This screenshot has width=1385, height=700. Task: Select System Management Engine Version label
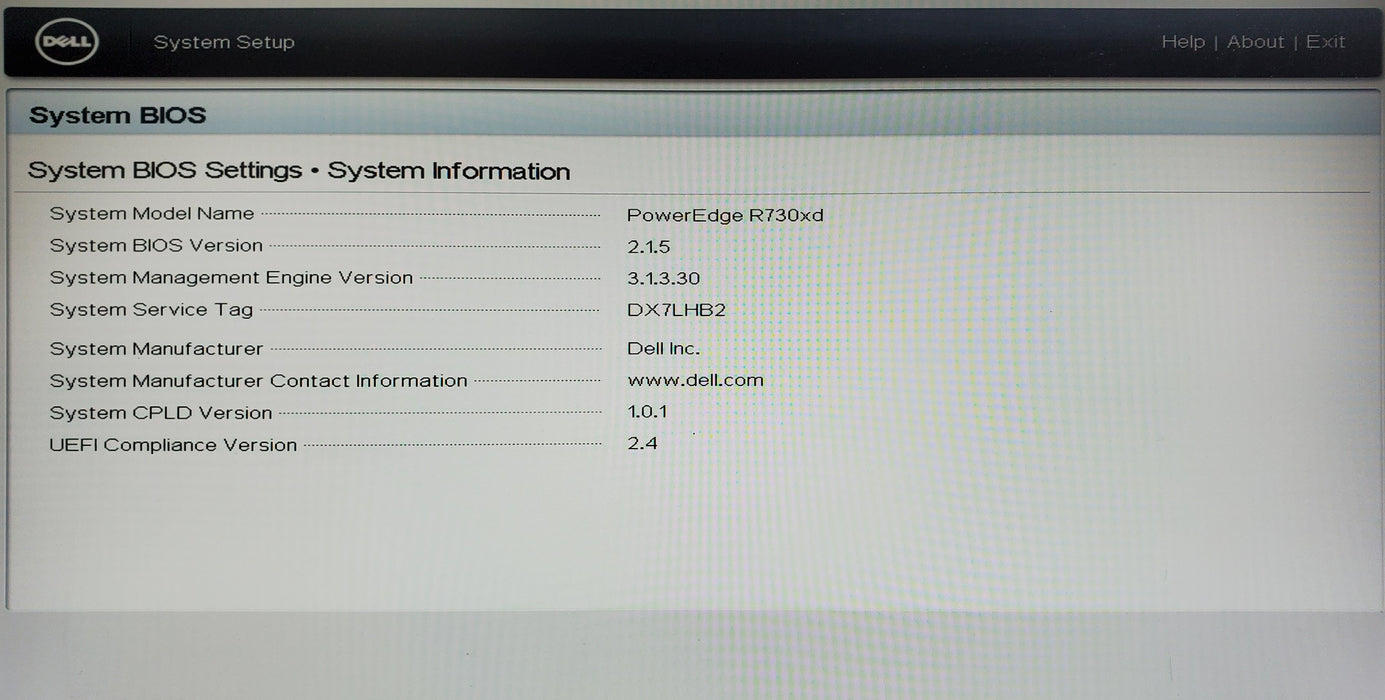click(231, 277)
